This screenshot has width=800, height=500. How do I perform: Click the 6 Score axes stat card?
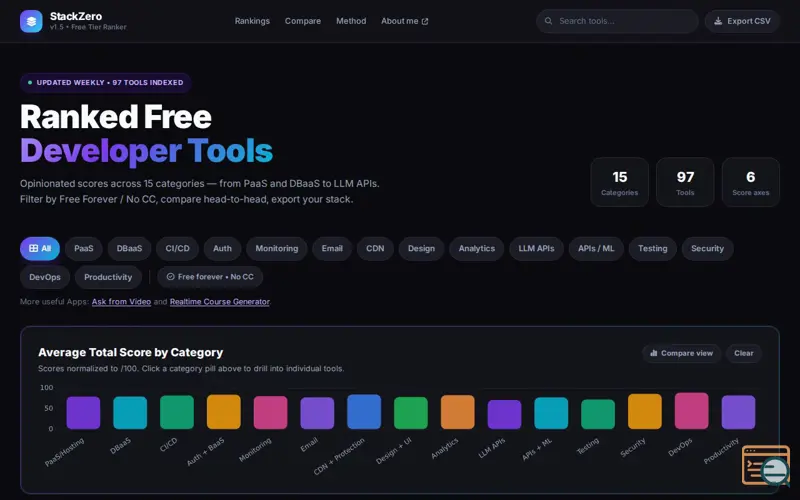coord(751,182)
